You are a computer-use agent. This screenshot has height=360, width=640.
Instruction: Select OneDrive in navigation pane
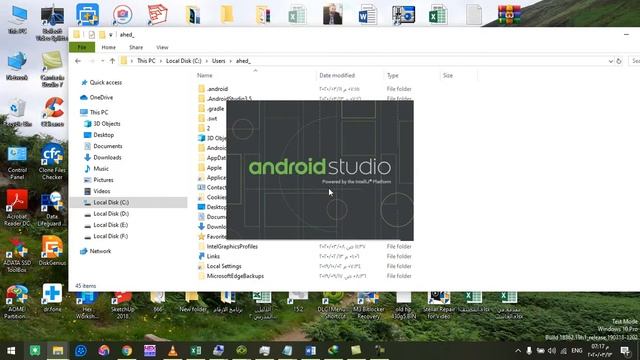[x=101, y=98]
